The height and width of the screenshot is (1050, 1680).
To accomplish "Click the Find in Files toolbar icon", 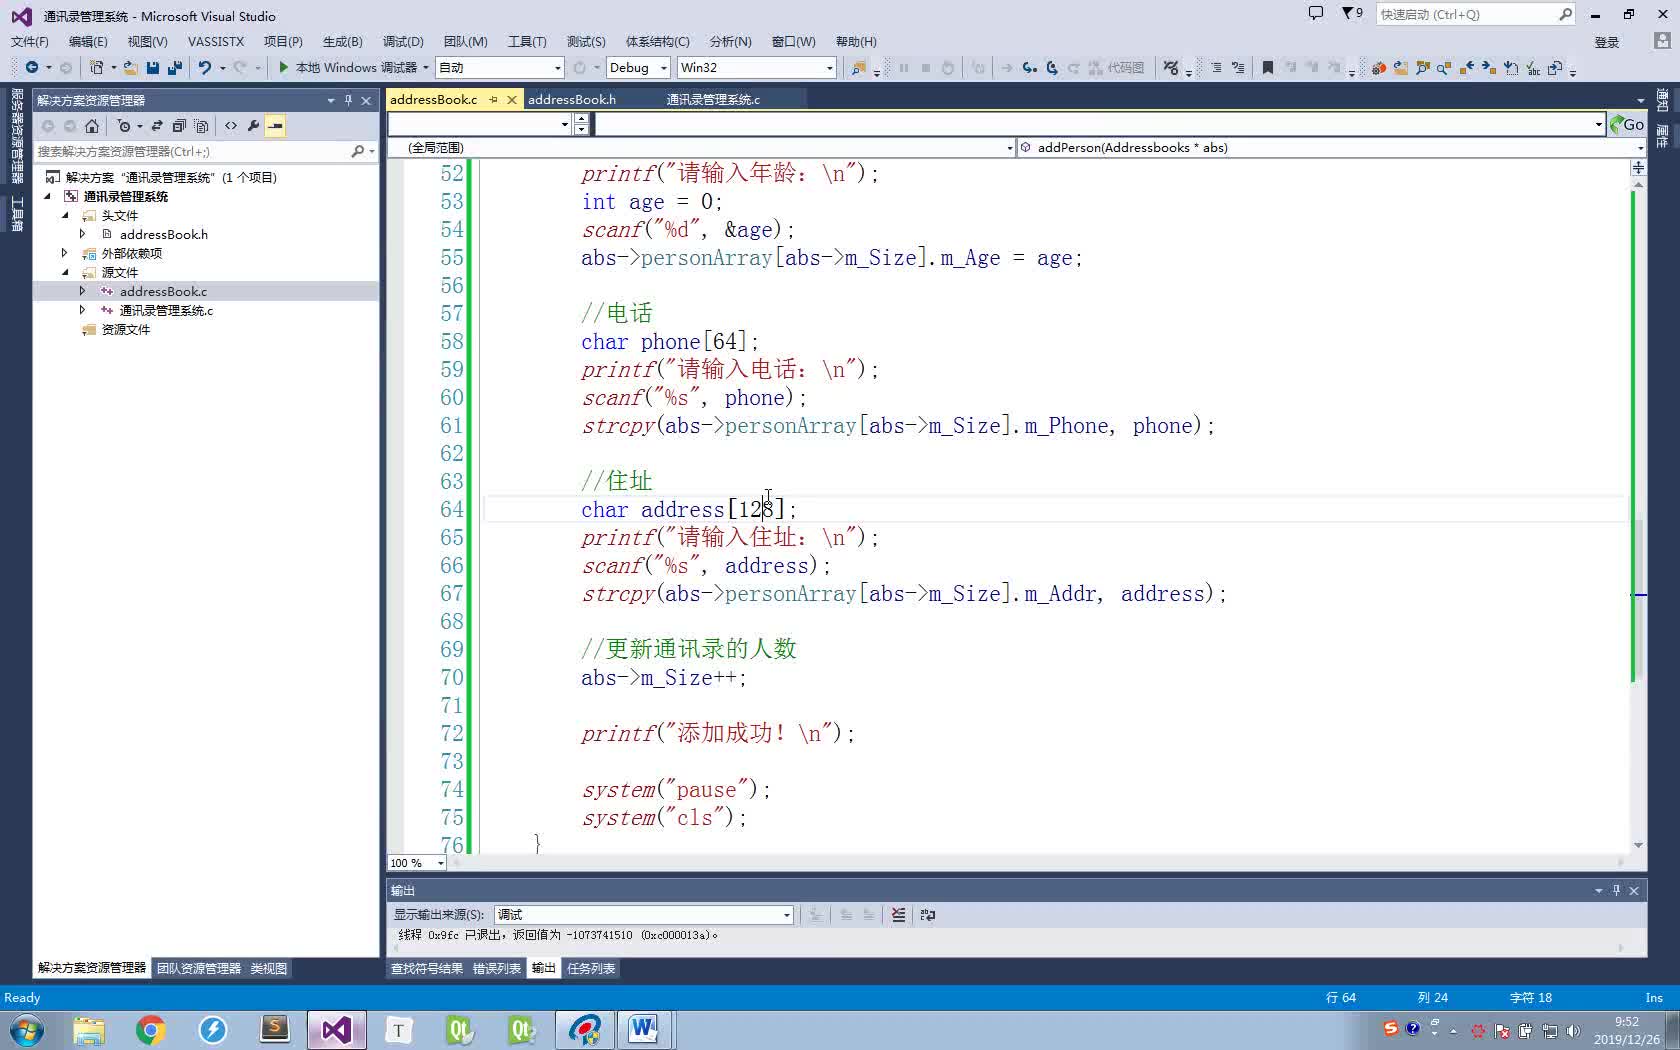I will [858, 67].
